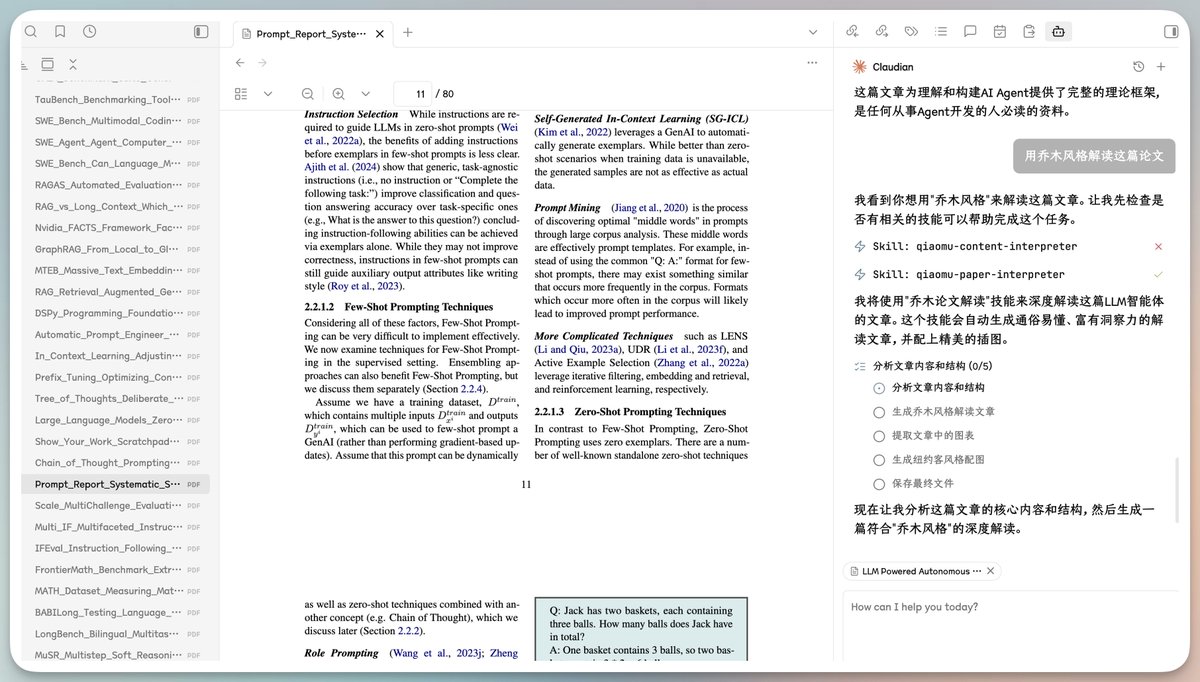Open the zoom level dropdown arrow
This screenshot has height=682, width=1200.
tap(364, 94)
